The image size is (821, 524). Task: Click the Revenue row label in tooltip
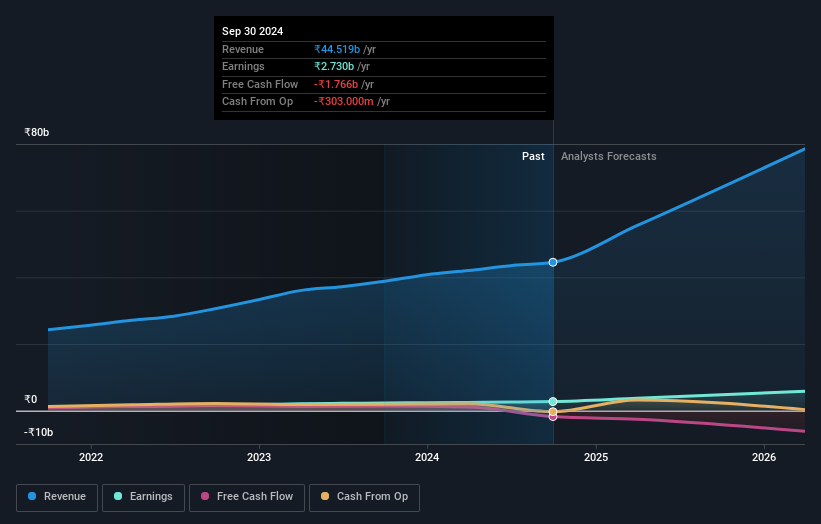coord(243,49)
